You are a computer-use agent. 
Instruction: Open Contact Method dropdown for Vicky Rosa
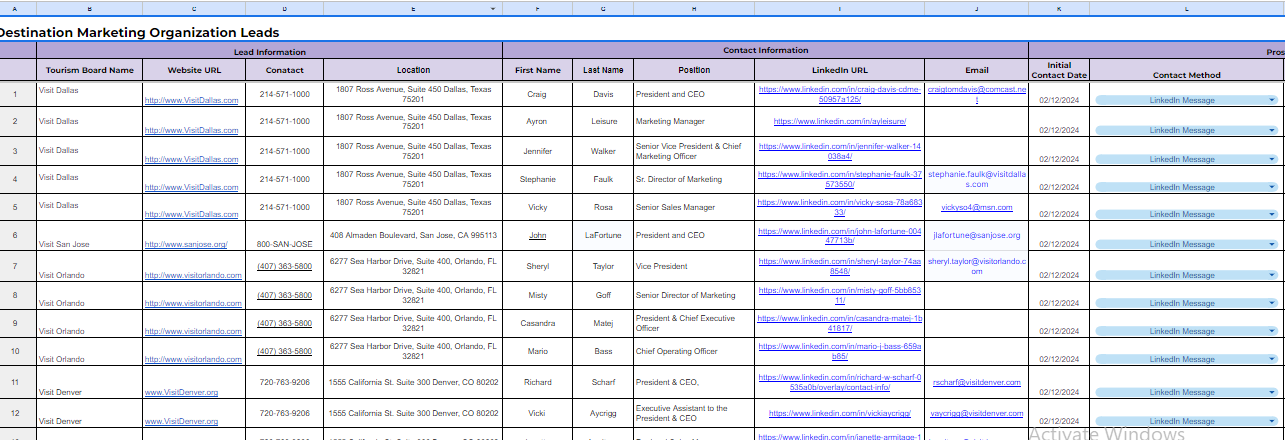tap(1272, 214)
